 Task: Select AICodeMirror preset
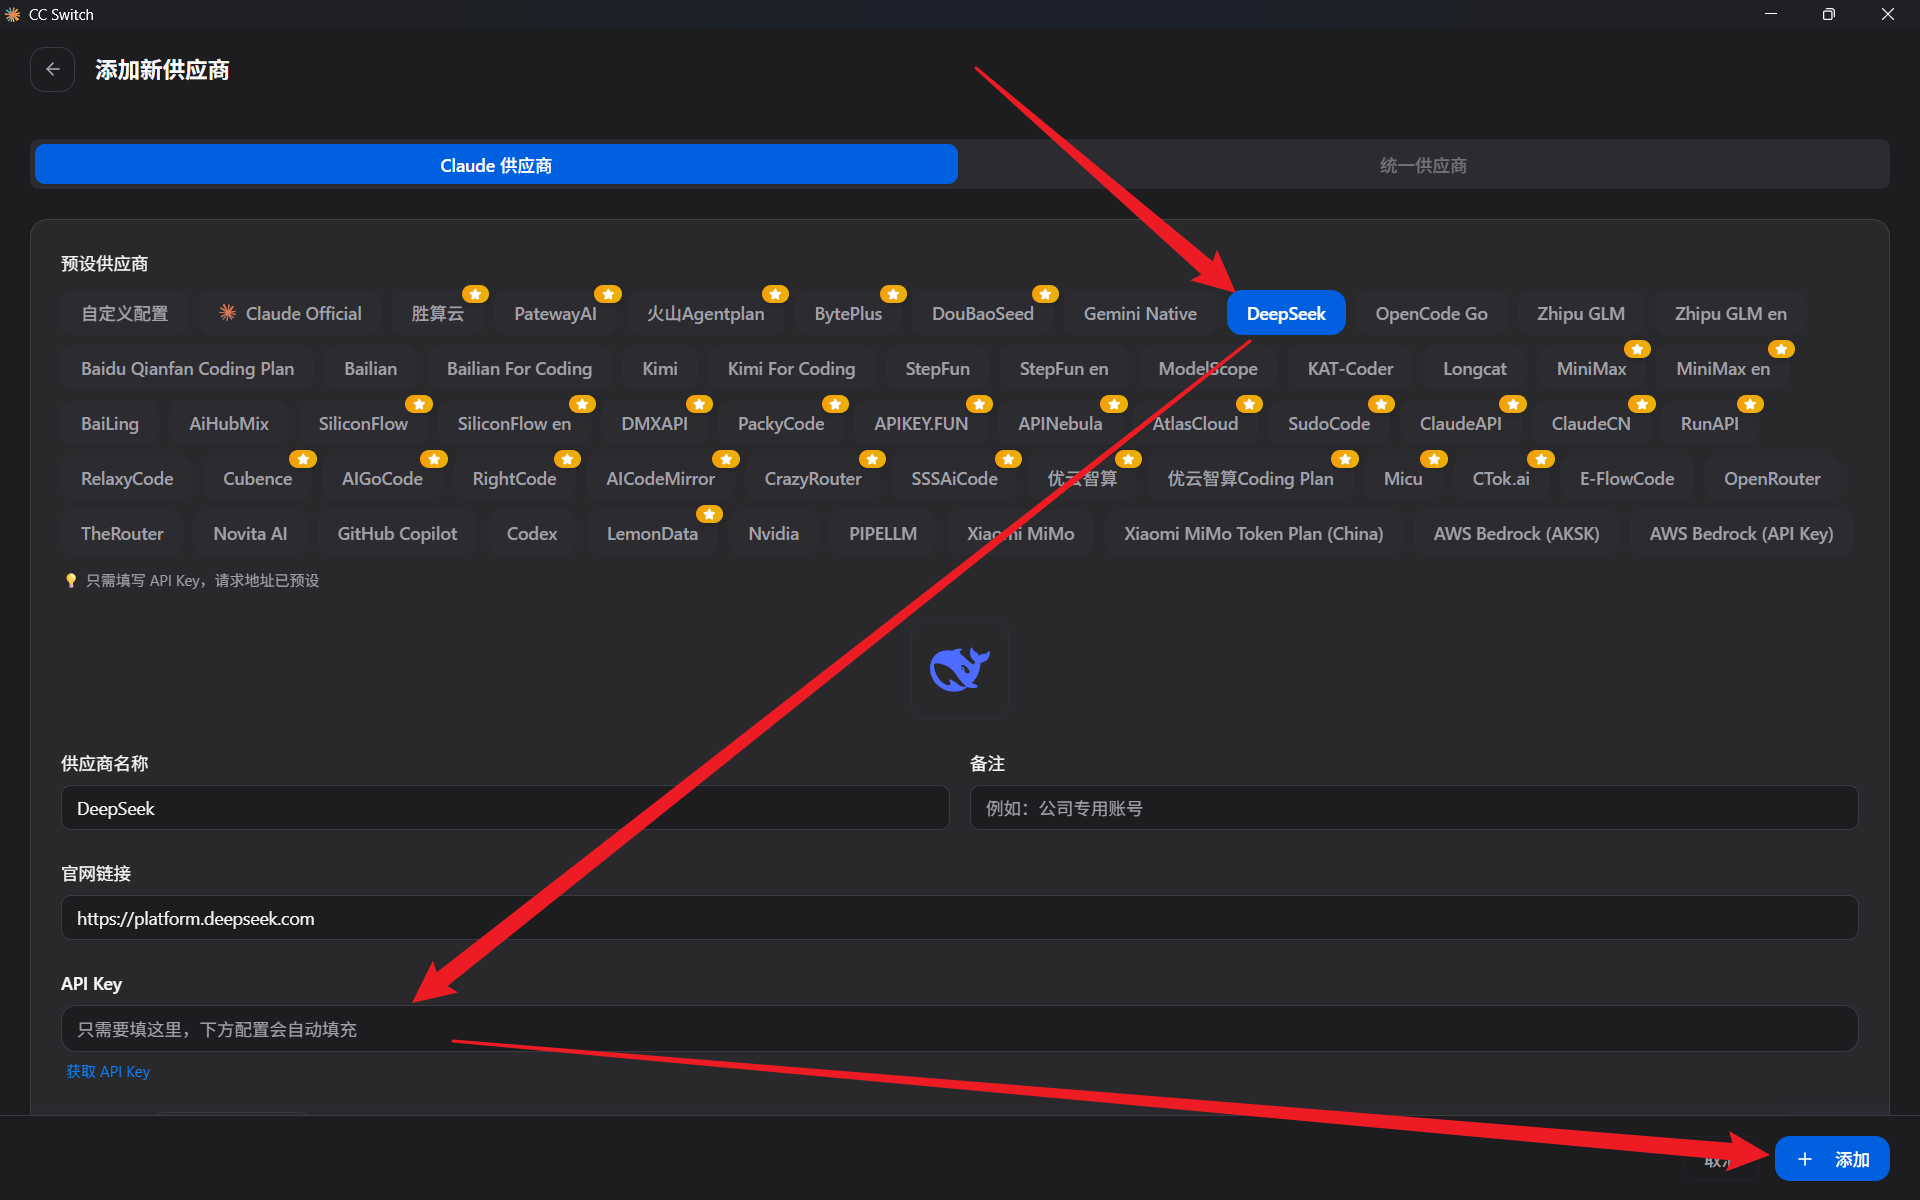(x=660, y=478)
